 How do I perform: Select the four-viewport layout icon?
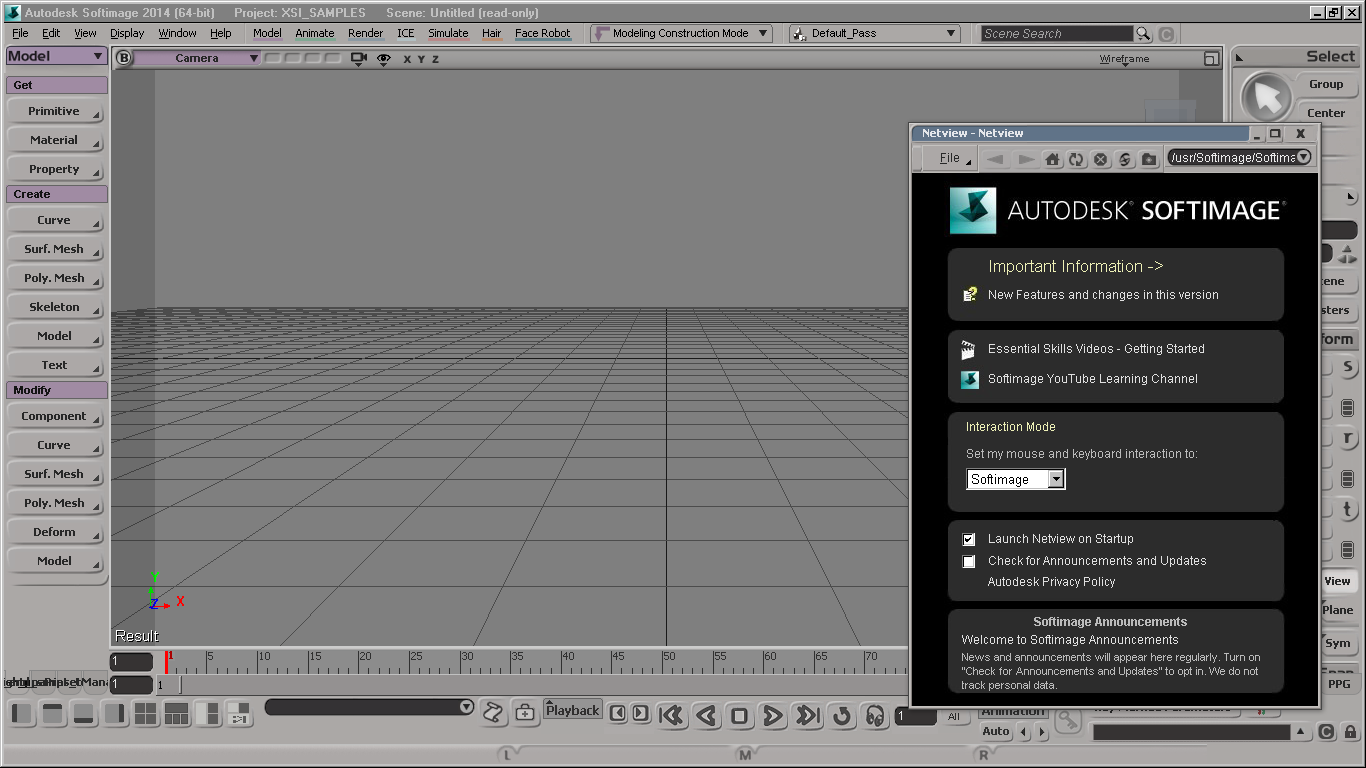[145, 714]
